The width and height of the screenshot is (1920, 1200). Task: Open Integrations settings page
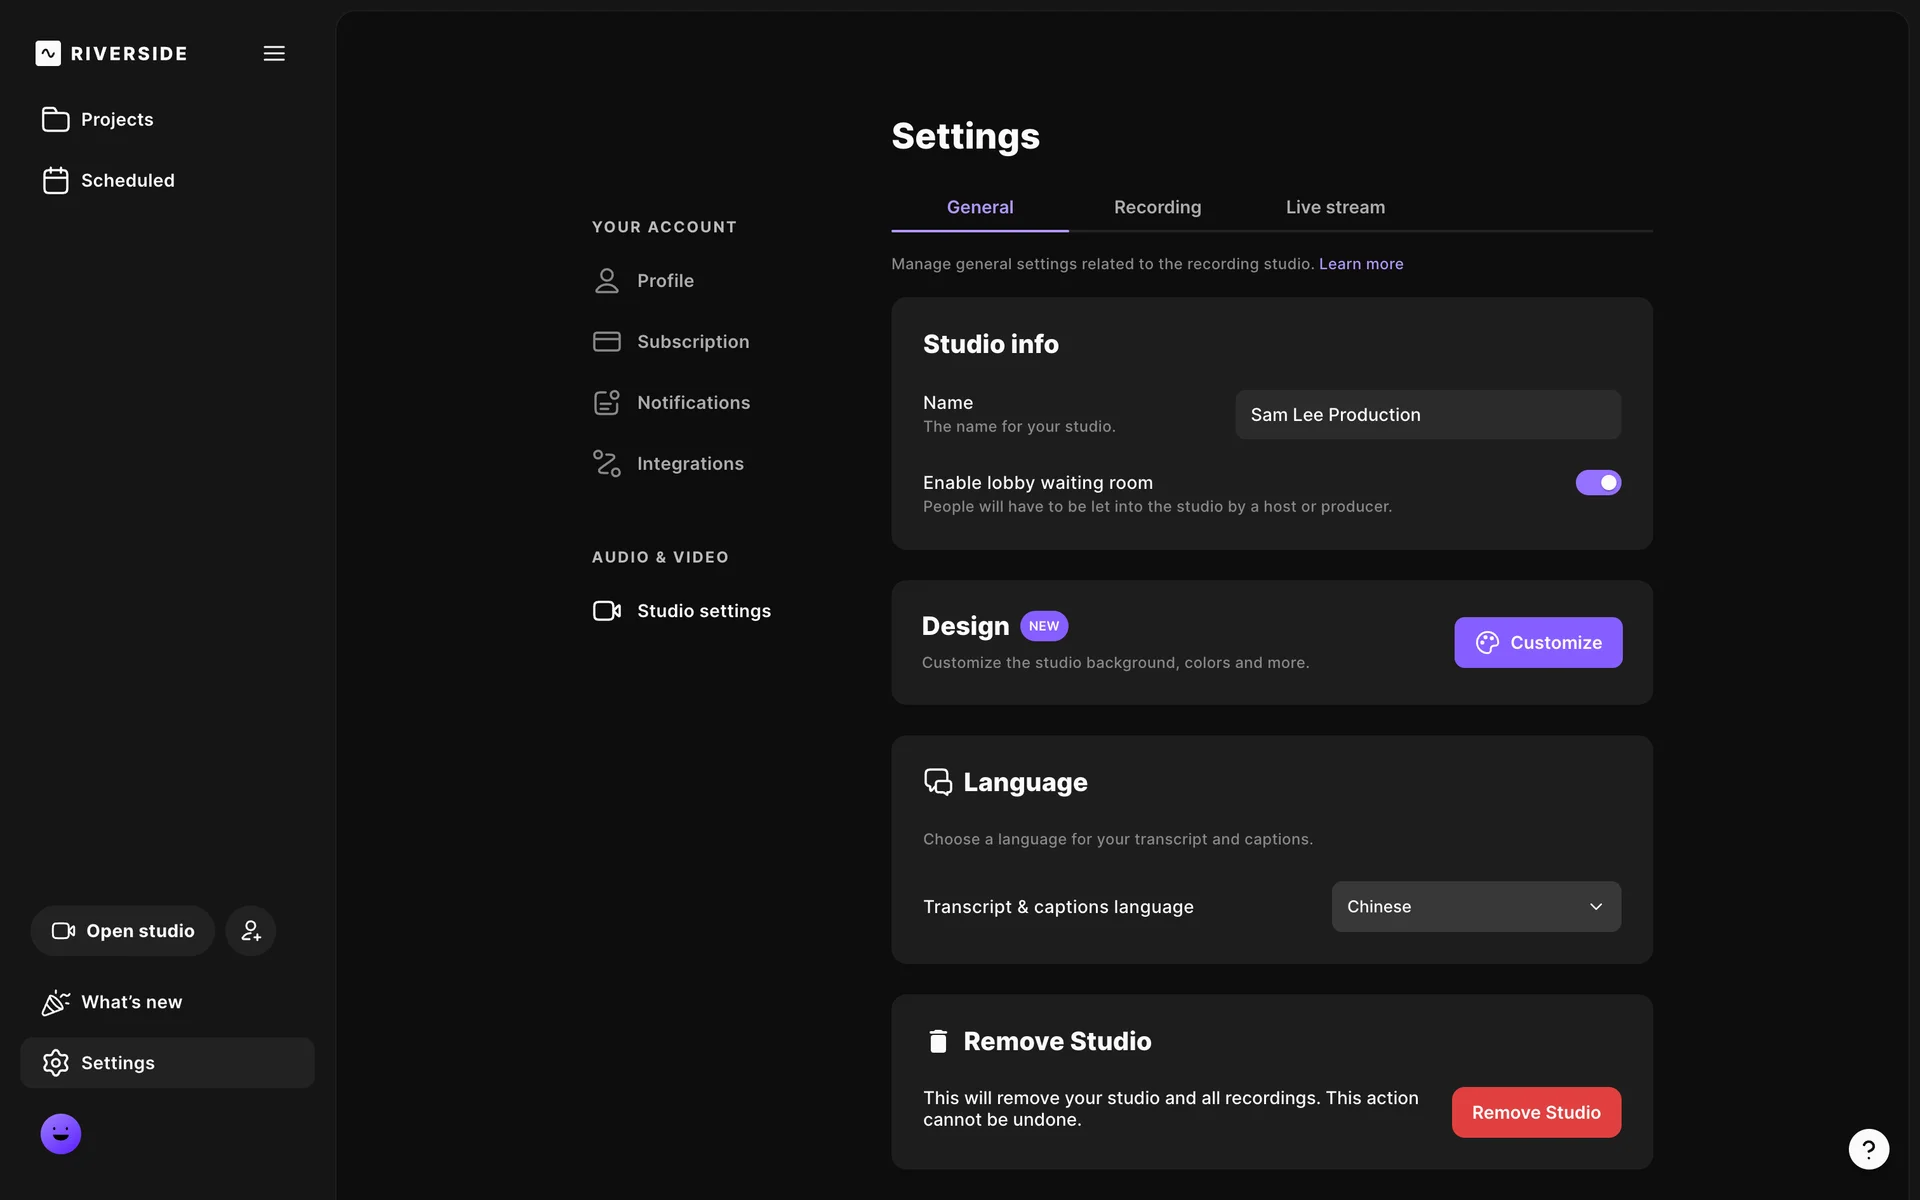click(x=689, y=464)
